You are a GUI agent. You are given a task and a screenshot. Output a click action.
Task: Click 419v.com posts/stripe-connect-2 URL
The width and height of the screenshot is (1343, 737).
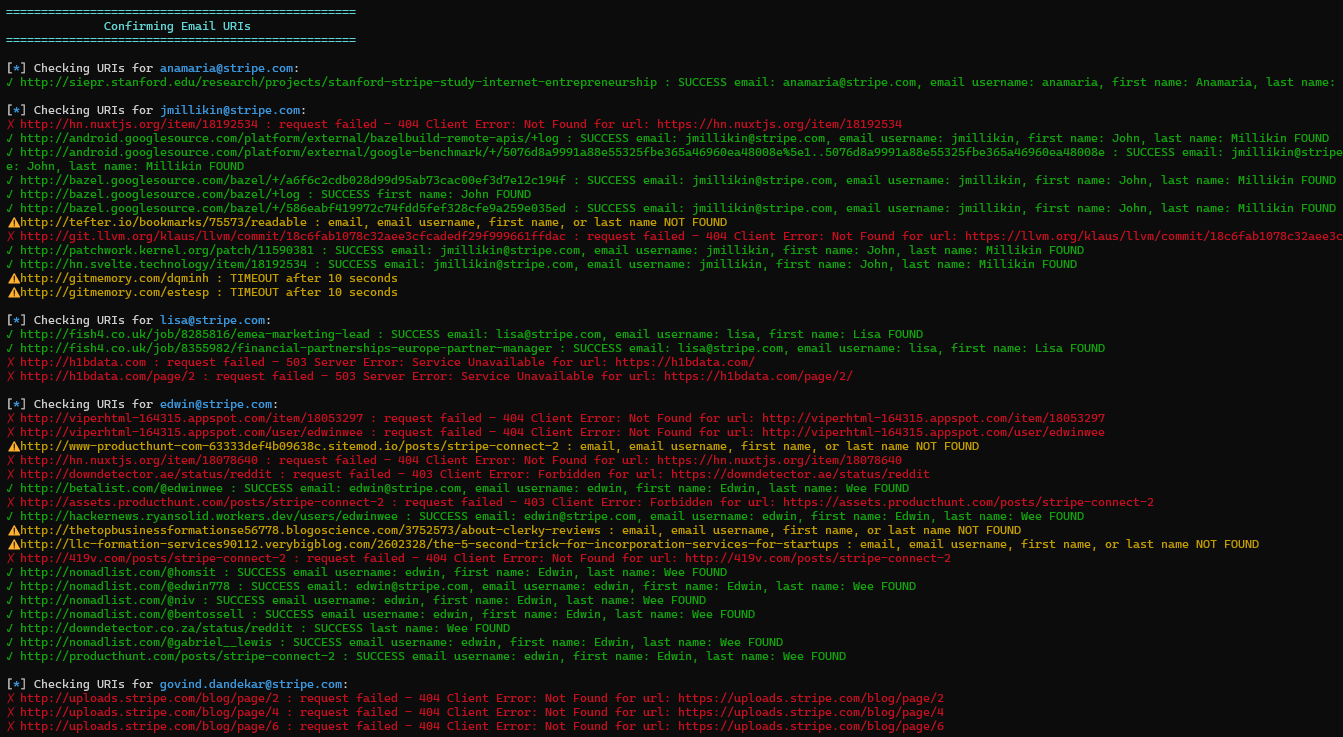(153, 558)
